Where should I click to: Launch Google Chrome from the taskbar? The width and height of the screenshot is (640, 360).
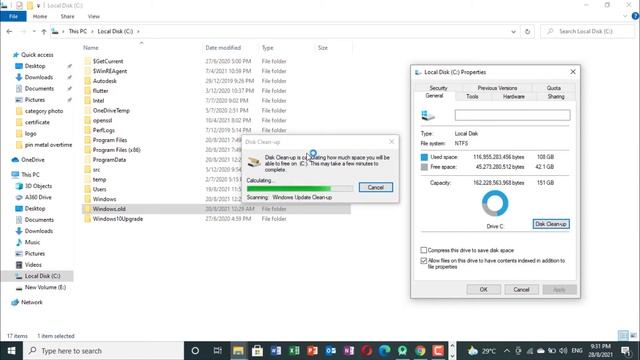coord(420,351)
